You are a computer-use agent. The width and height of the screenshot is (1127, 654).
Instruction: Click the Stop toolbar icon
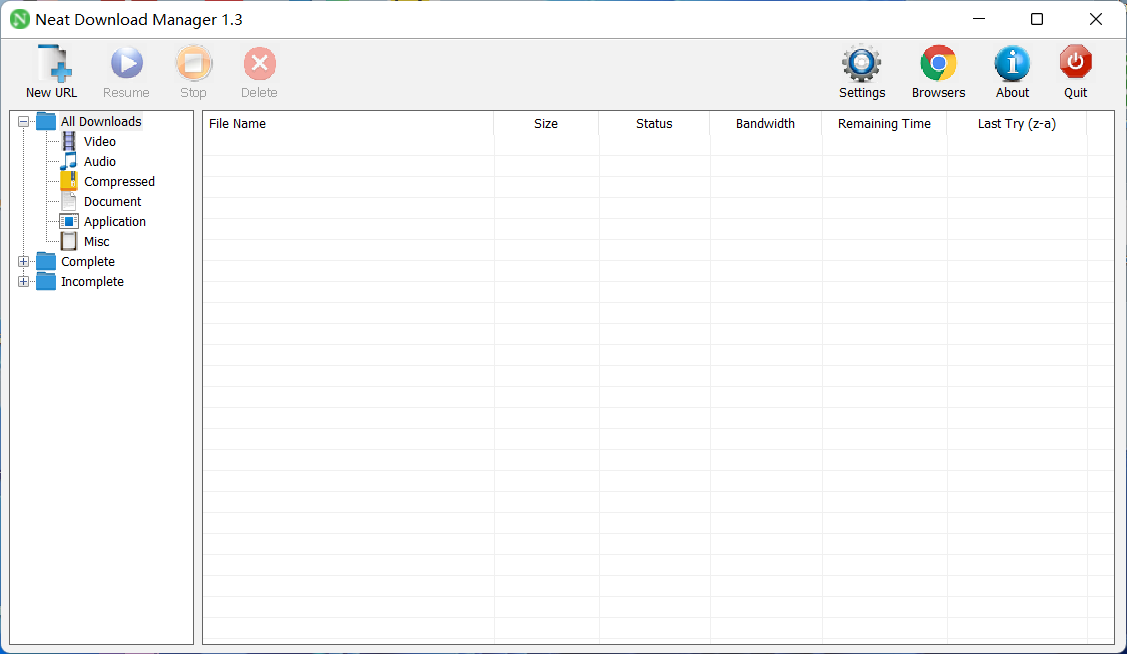pyautogui.click(x=193, y=64)
